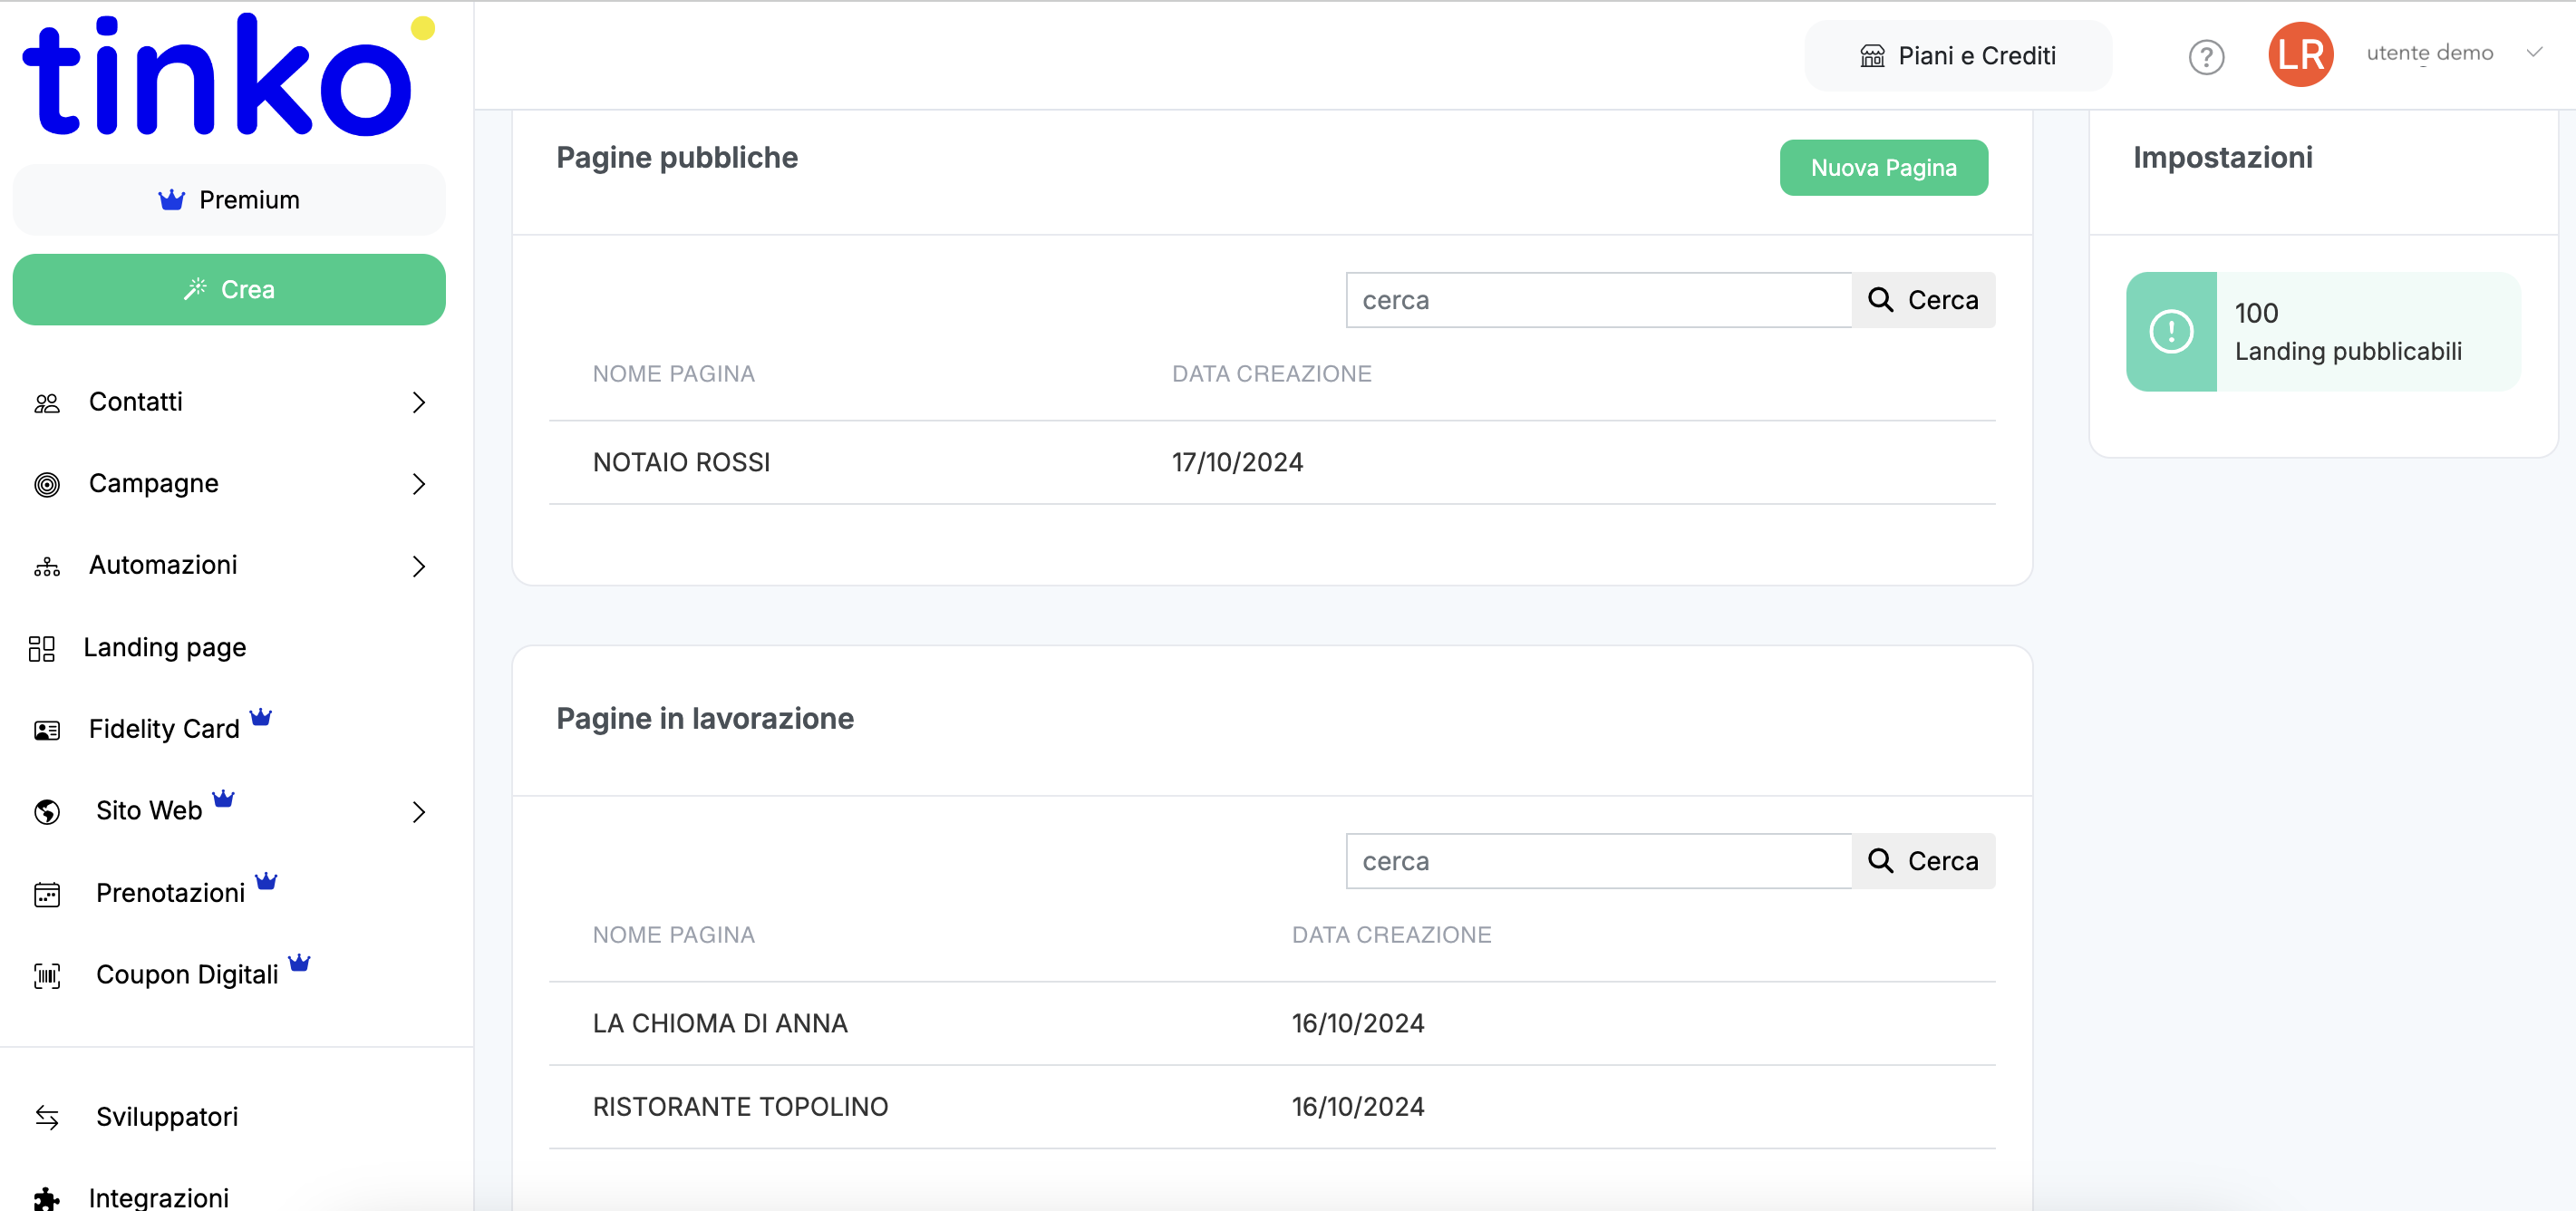Click the Integrazioni puzzle icon
Viewport: 2576px width, 1211px height.
tap(47, 1198)
